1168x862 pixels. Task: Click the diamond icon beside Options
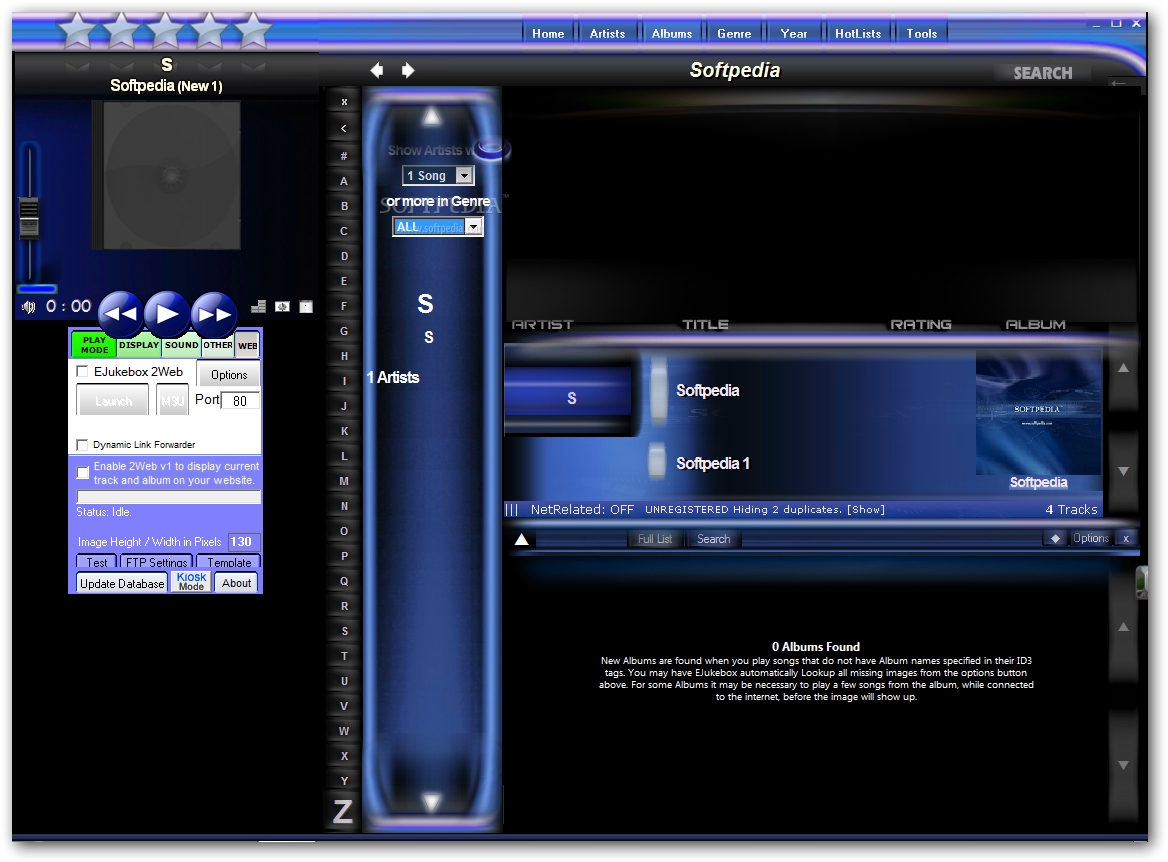coord(1055,539)
